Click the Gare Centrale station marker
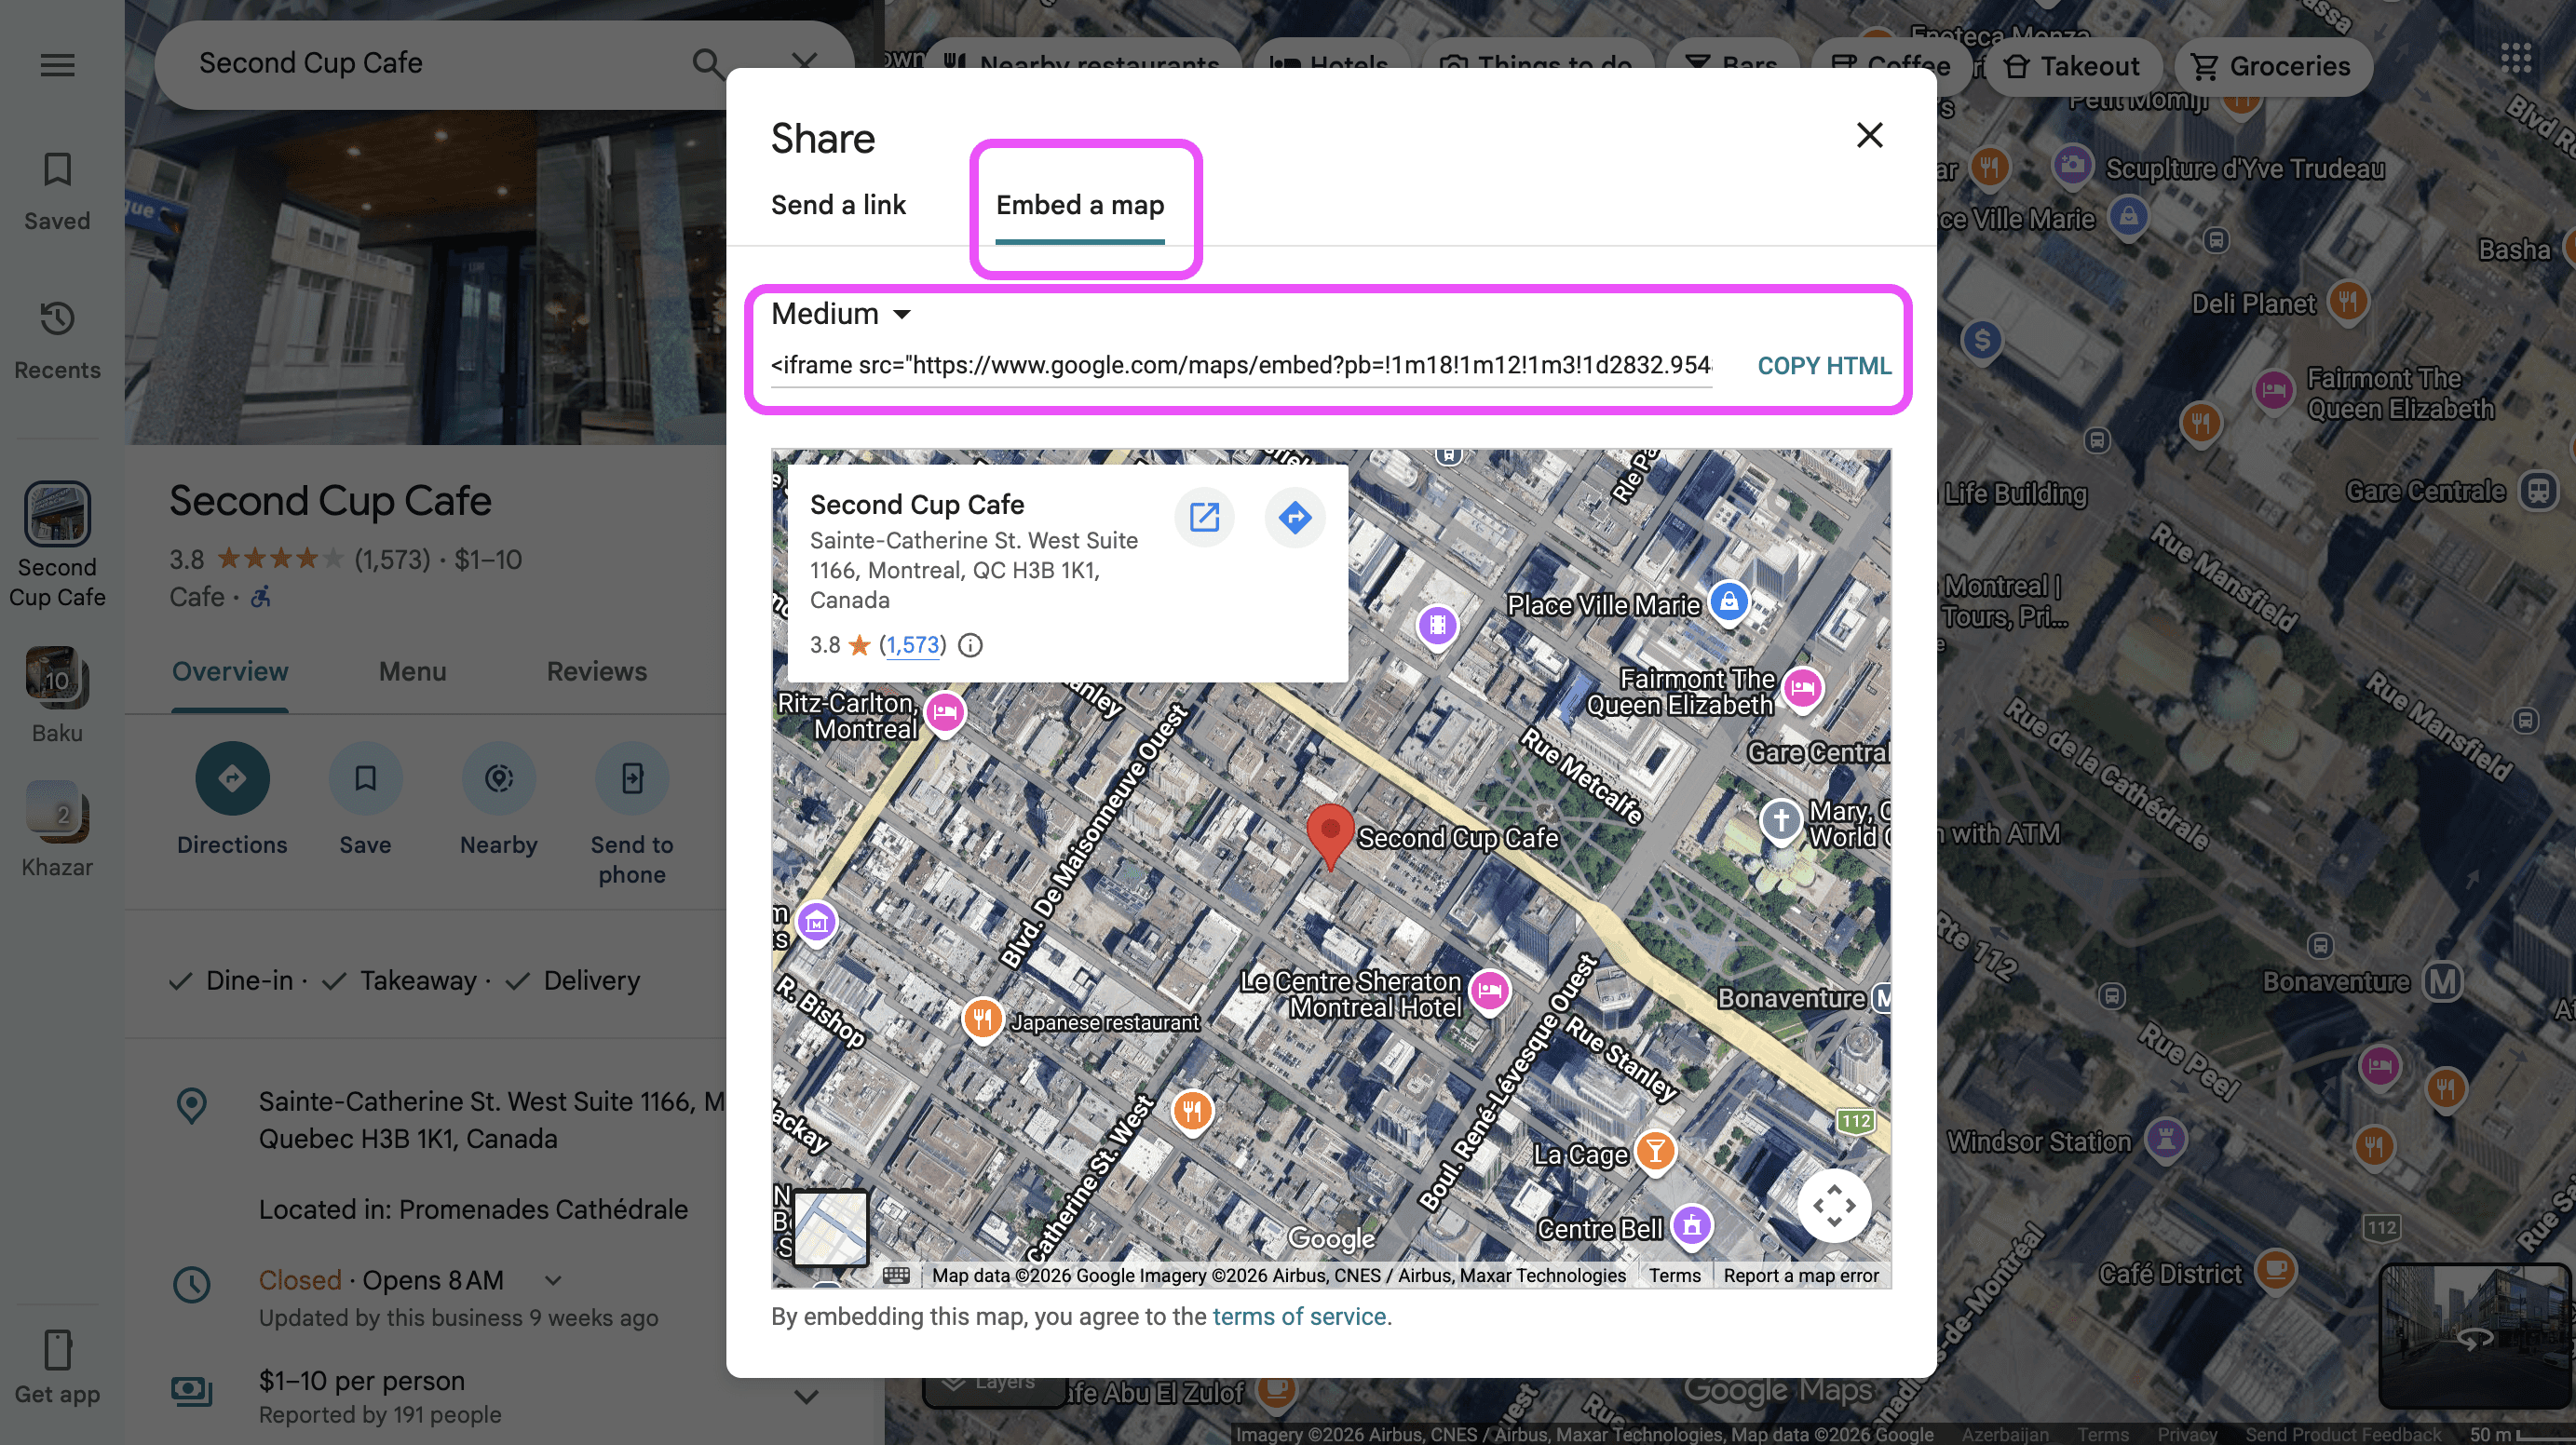 pos(2538,491)
